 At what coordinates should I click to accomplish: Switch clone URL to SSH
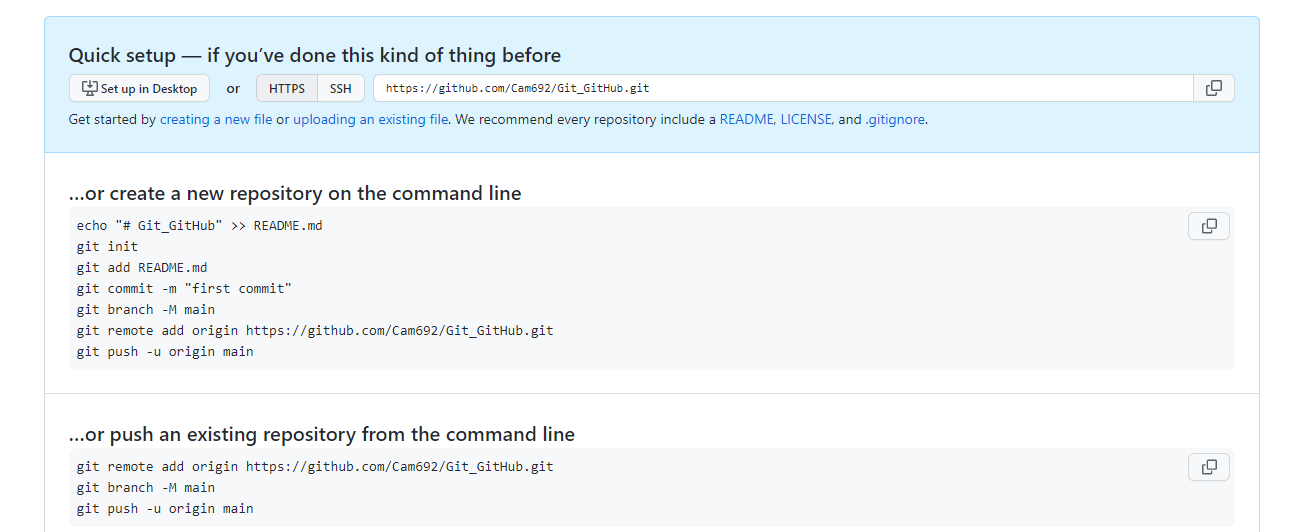tap(341, 88)
